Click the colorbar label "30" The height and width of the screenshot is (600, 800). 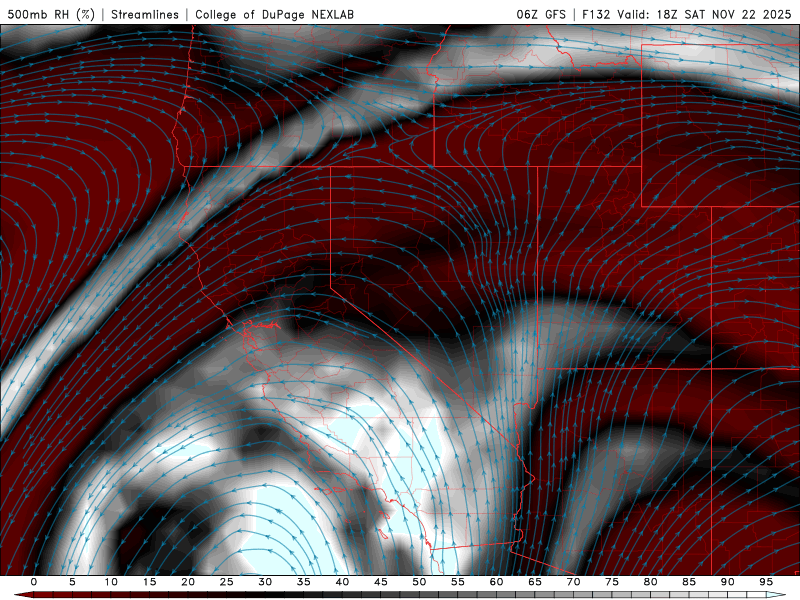tap(265, 582)
